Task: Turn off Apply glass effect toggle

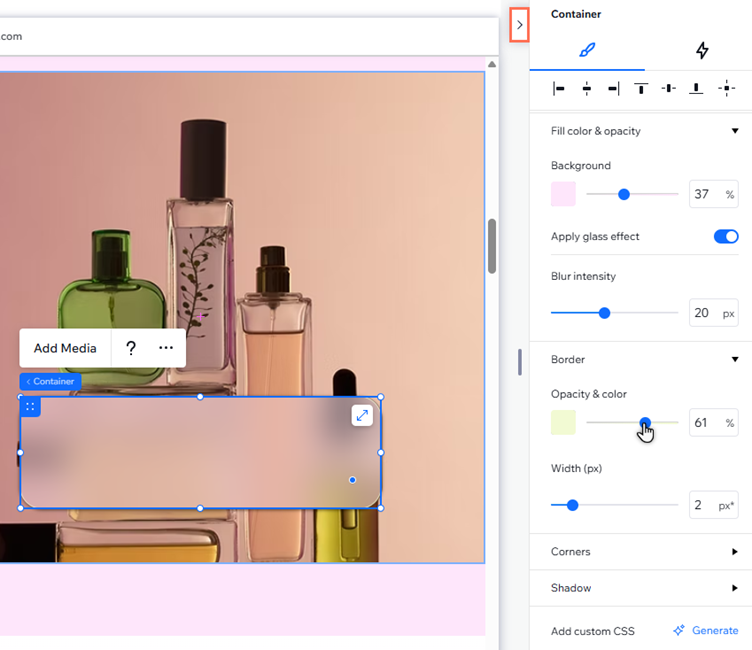Action: (726, 236)
